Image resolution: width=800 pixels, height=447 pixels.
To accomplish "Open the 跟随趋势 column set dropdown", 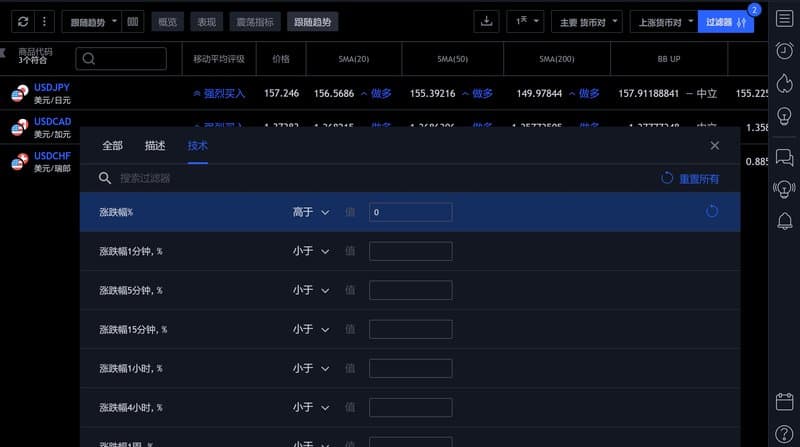I will click(92, 22).
